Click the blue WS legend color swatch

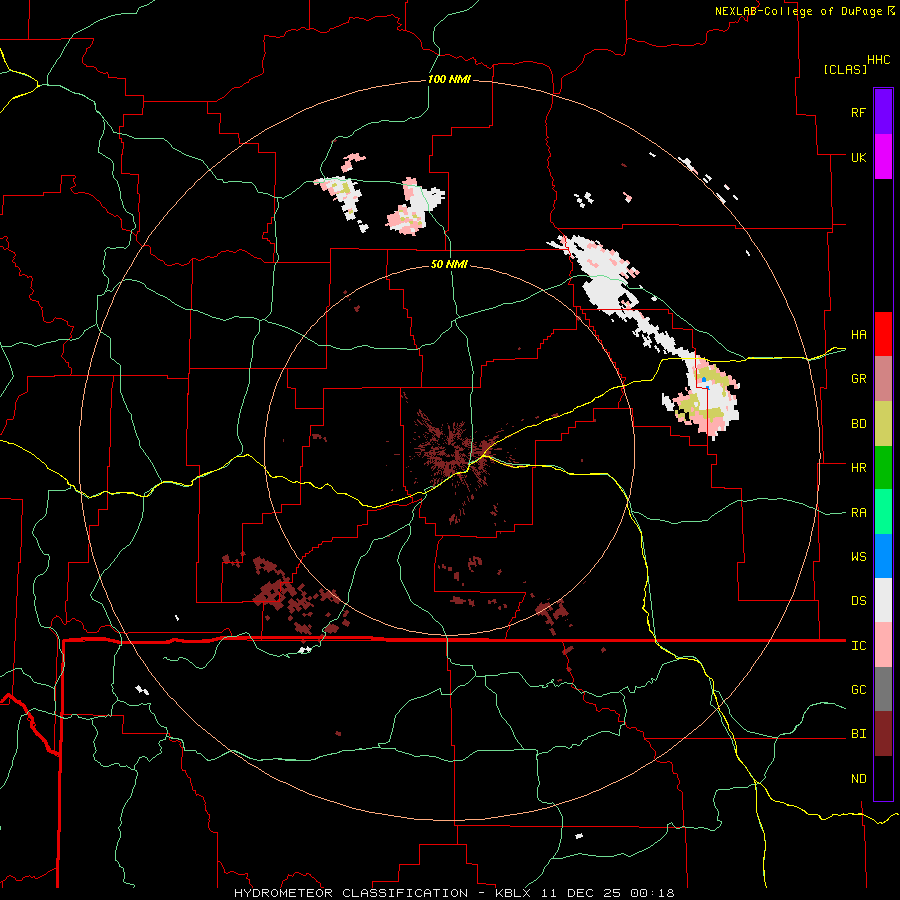pos(883,556)
